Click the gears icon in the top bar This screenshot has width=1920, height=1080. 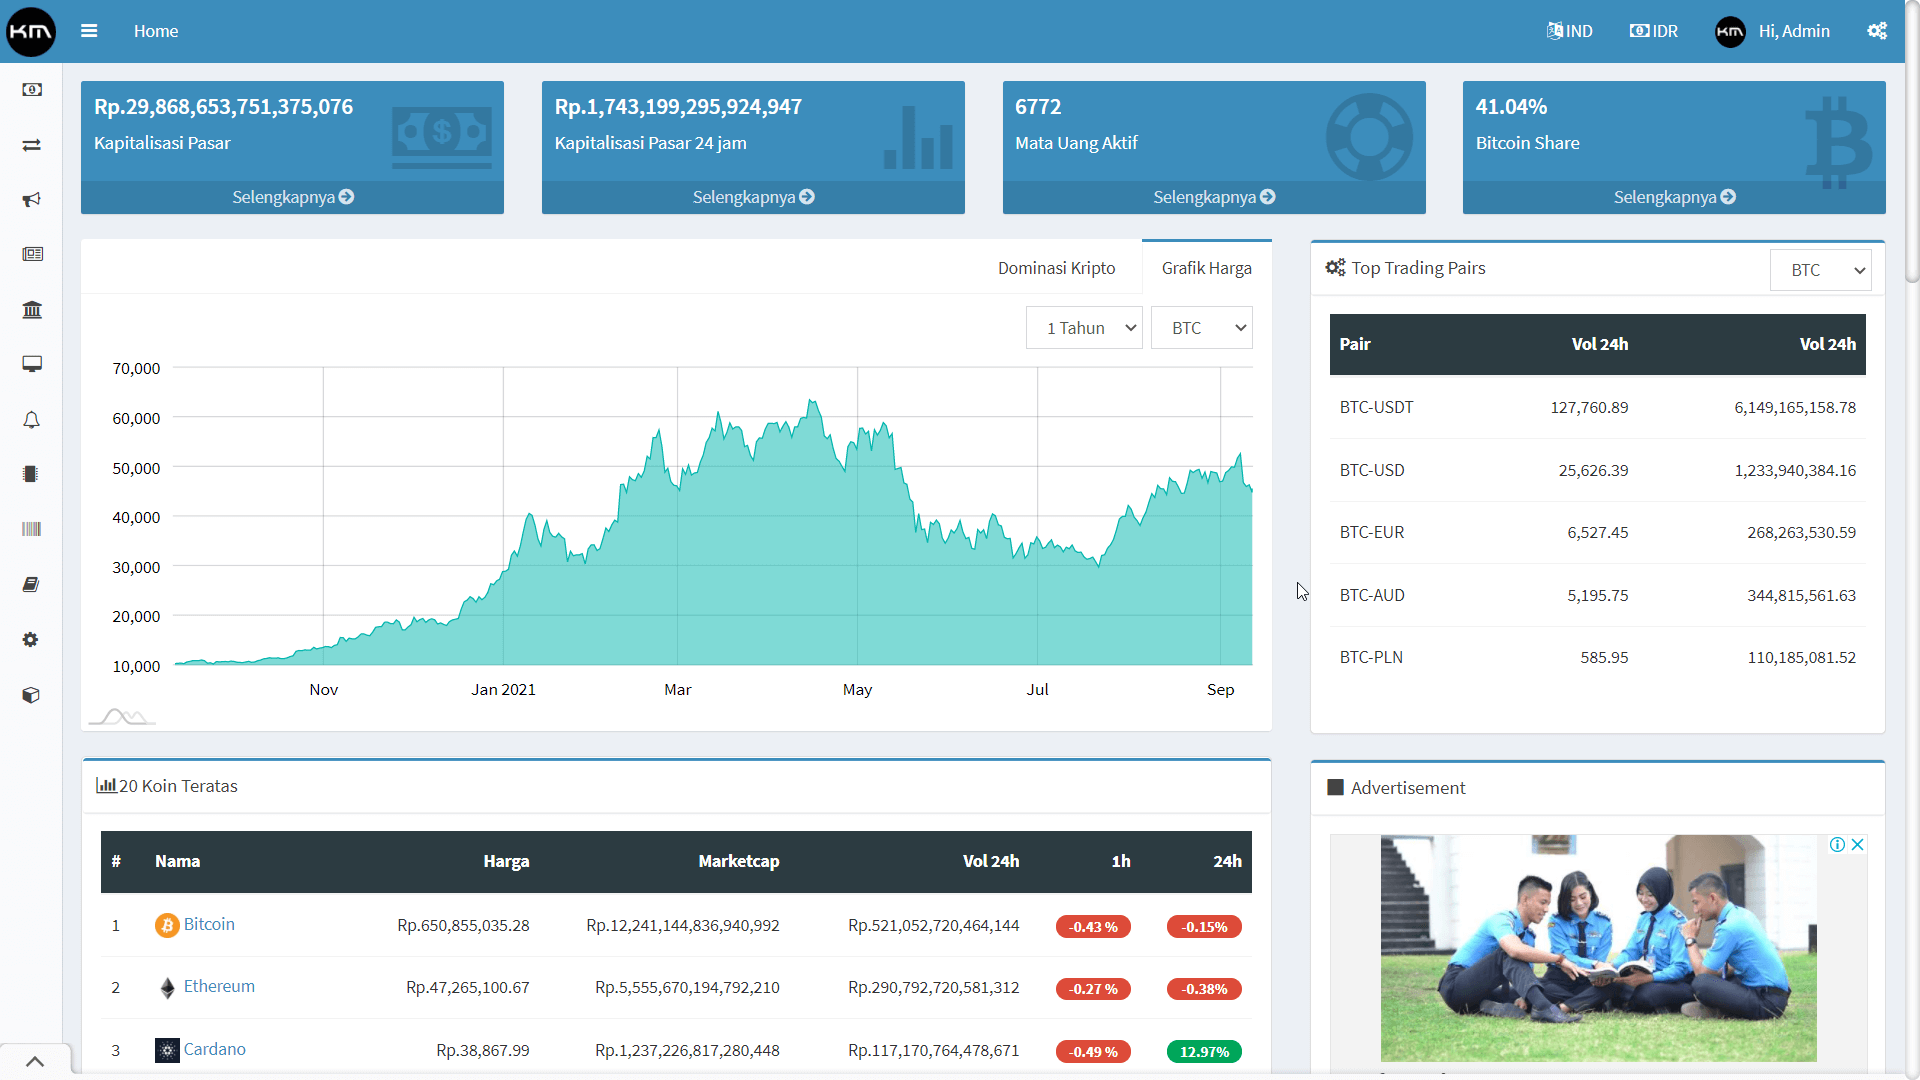pyautogui.click(x=1876, y=31)
